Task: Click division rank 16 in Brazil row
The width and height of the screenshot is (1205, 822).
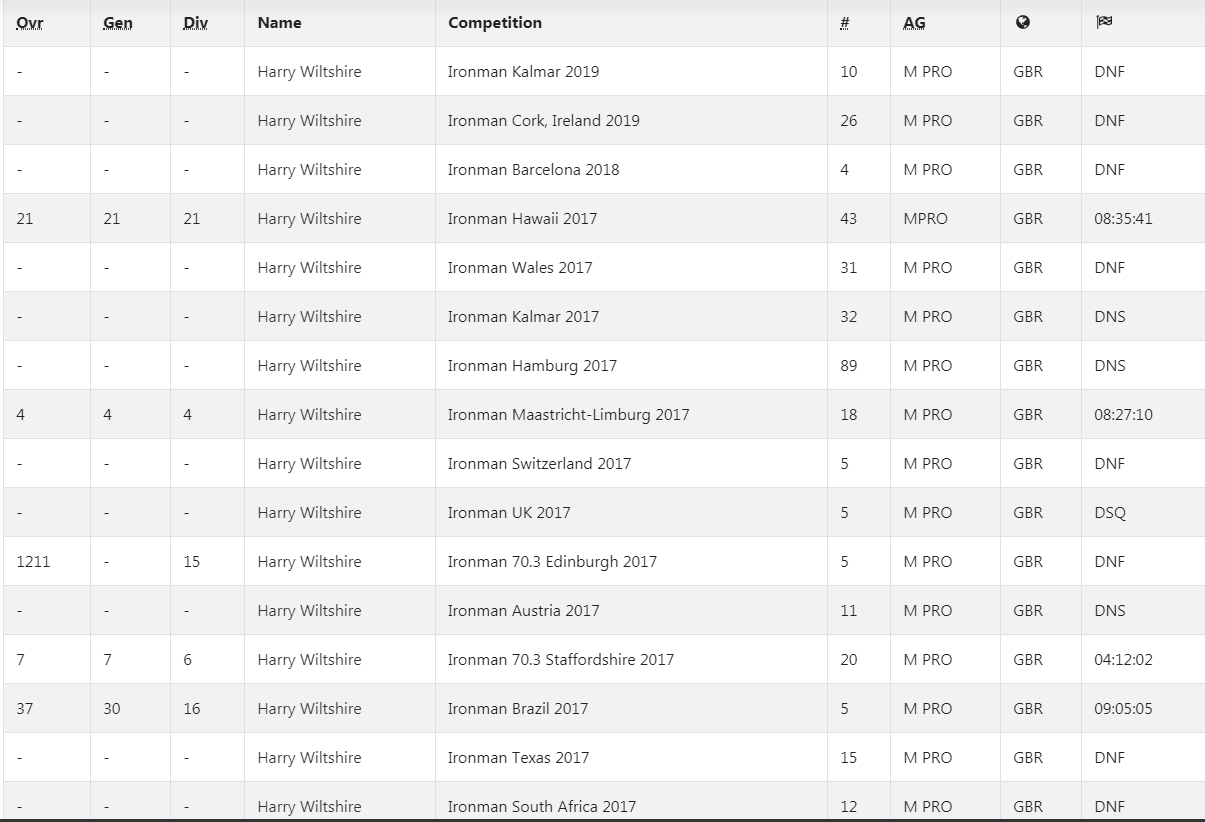Action: click(191, 709)
